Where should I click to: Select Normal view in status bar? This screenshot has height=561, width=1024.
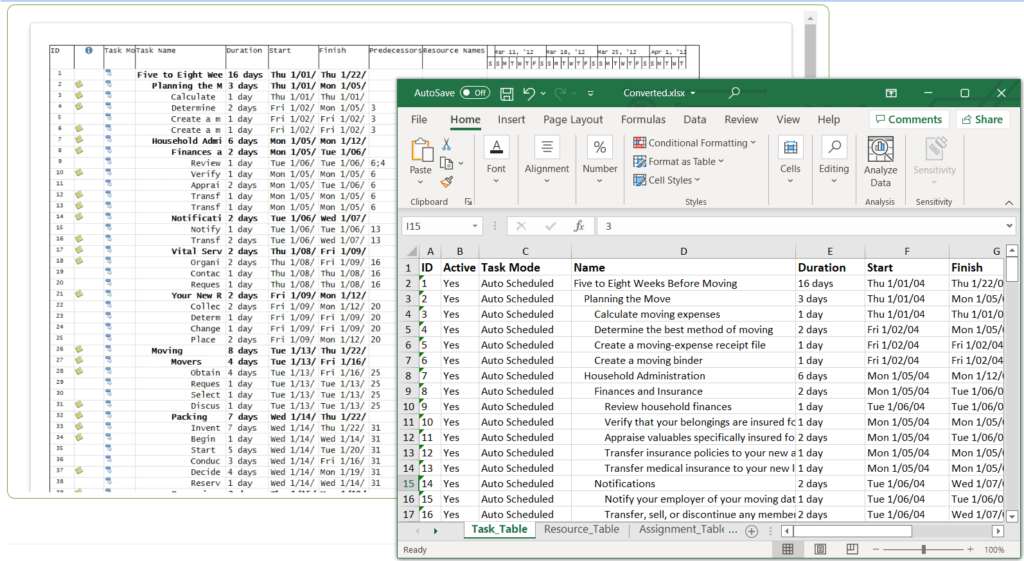[x=788, y=550]
